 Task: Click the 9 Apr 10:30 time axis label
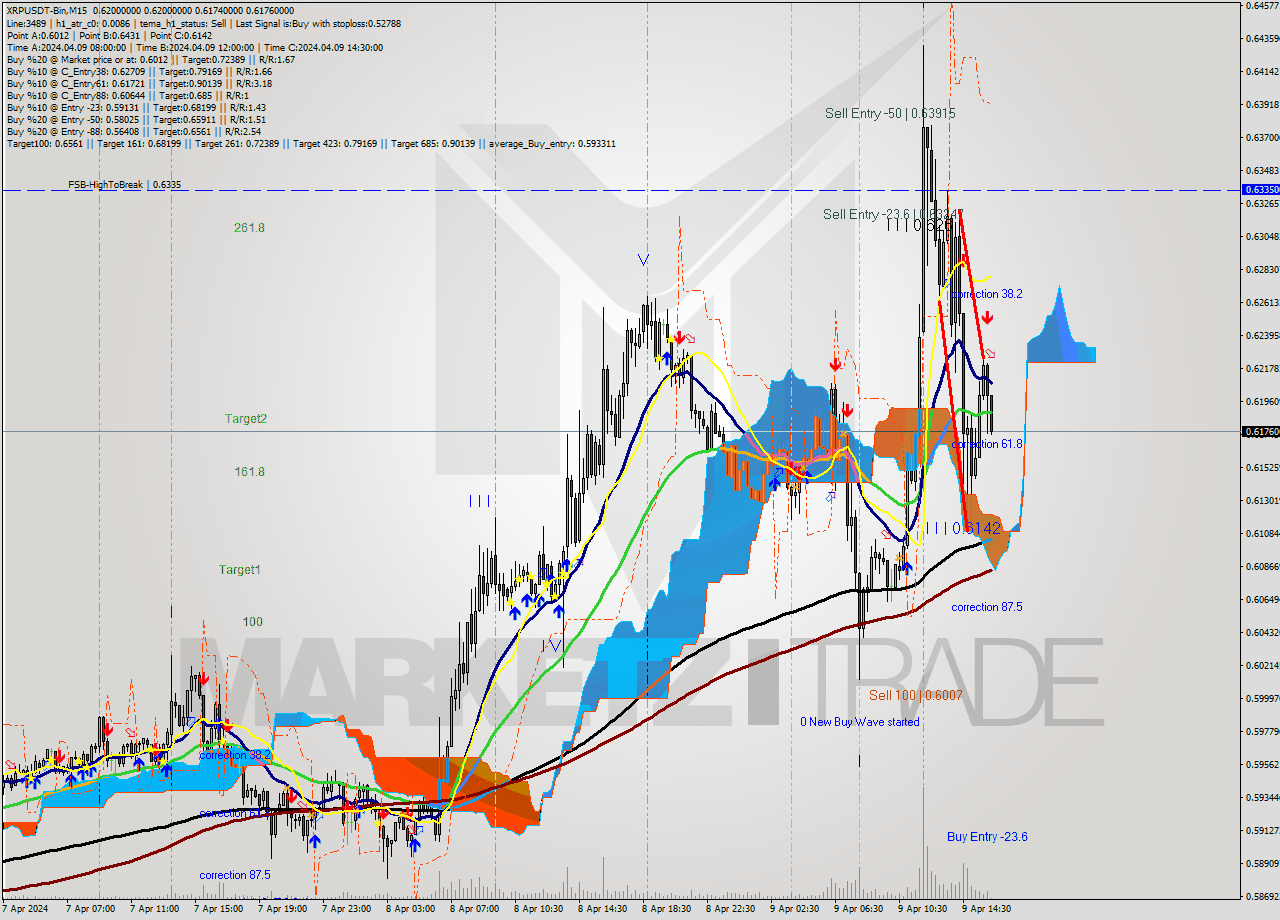922,909
